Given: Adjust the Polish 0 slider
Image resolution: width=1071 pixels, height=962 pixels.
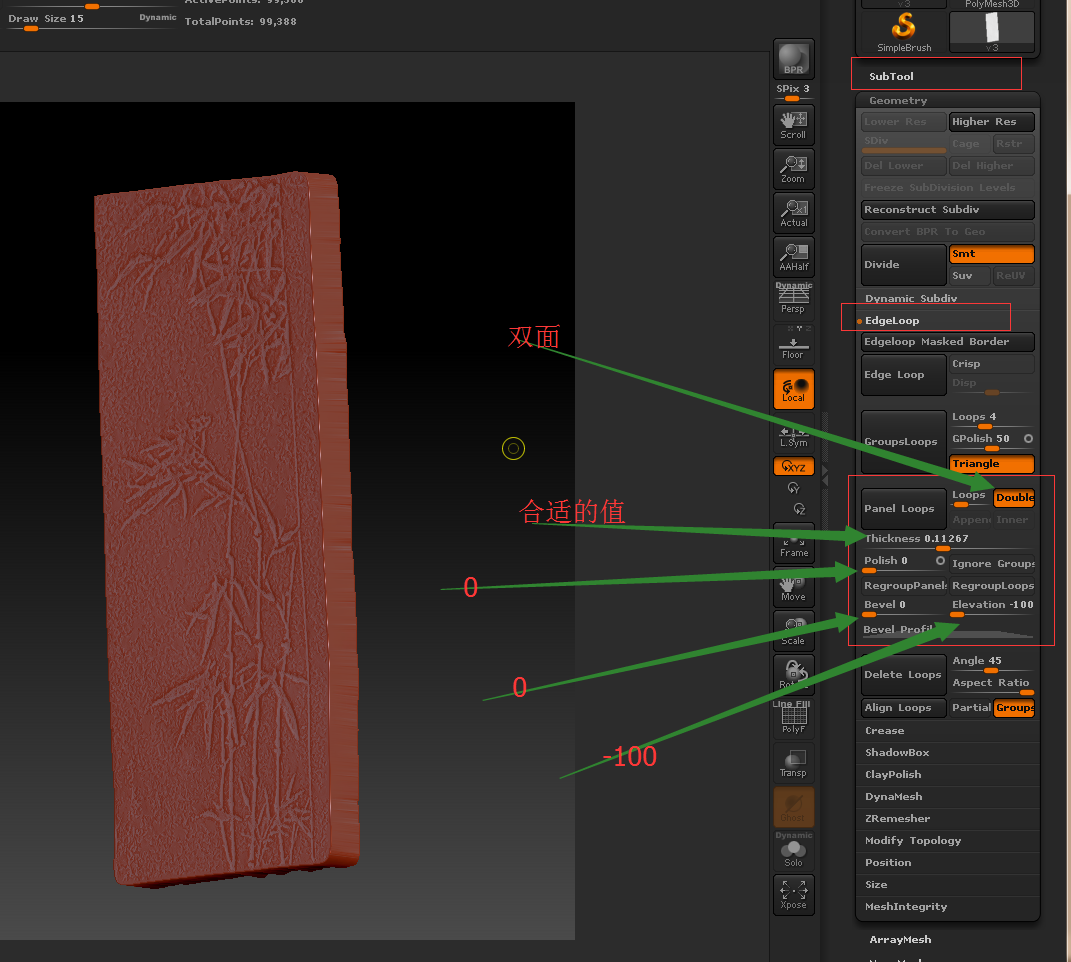Looking at the screenshot, I should [898, 564].
